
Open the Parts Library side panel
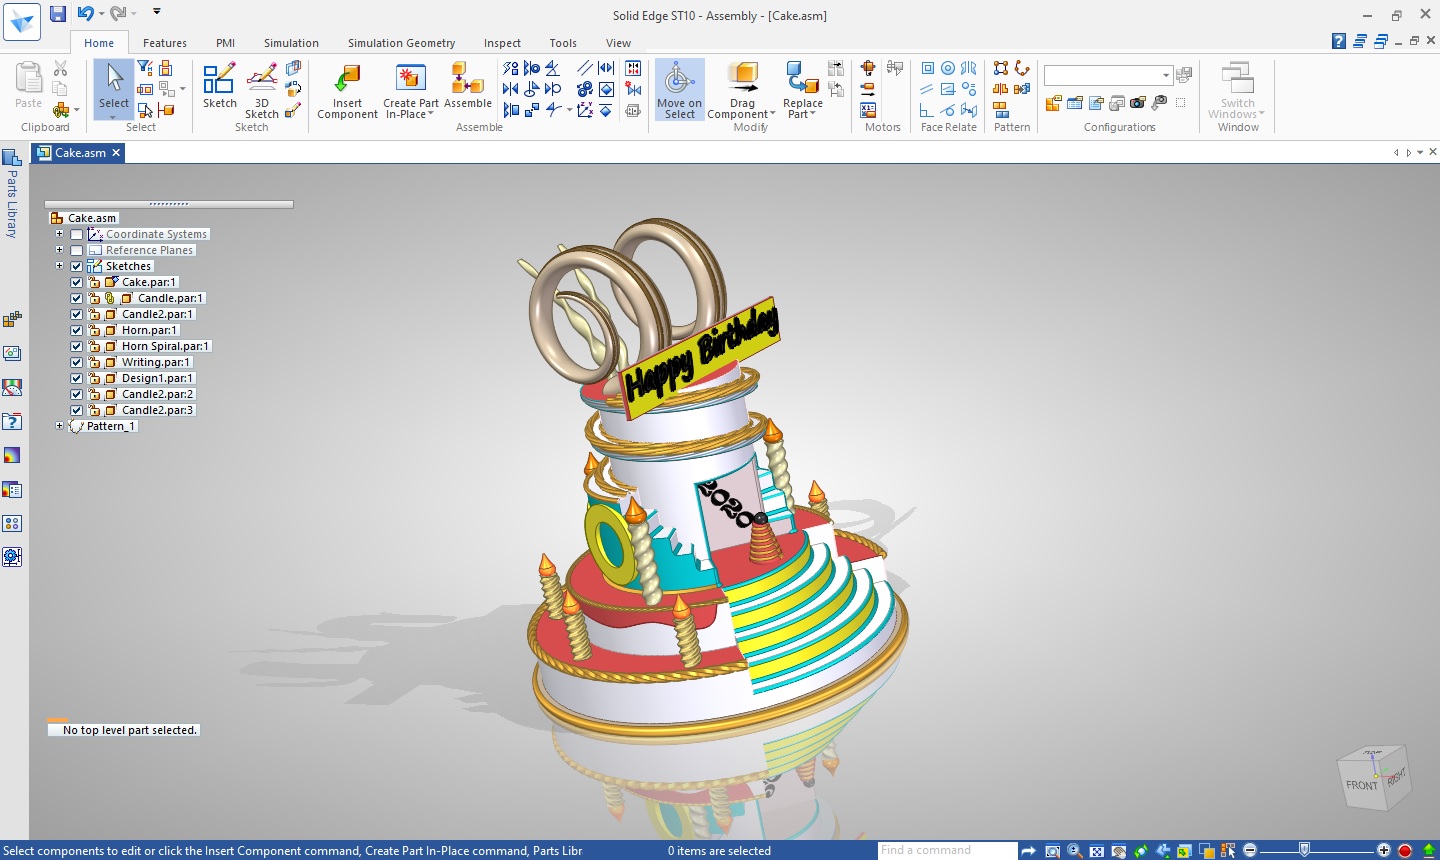(x=12, y=195)
